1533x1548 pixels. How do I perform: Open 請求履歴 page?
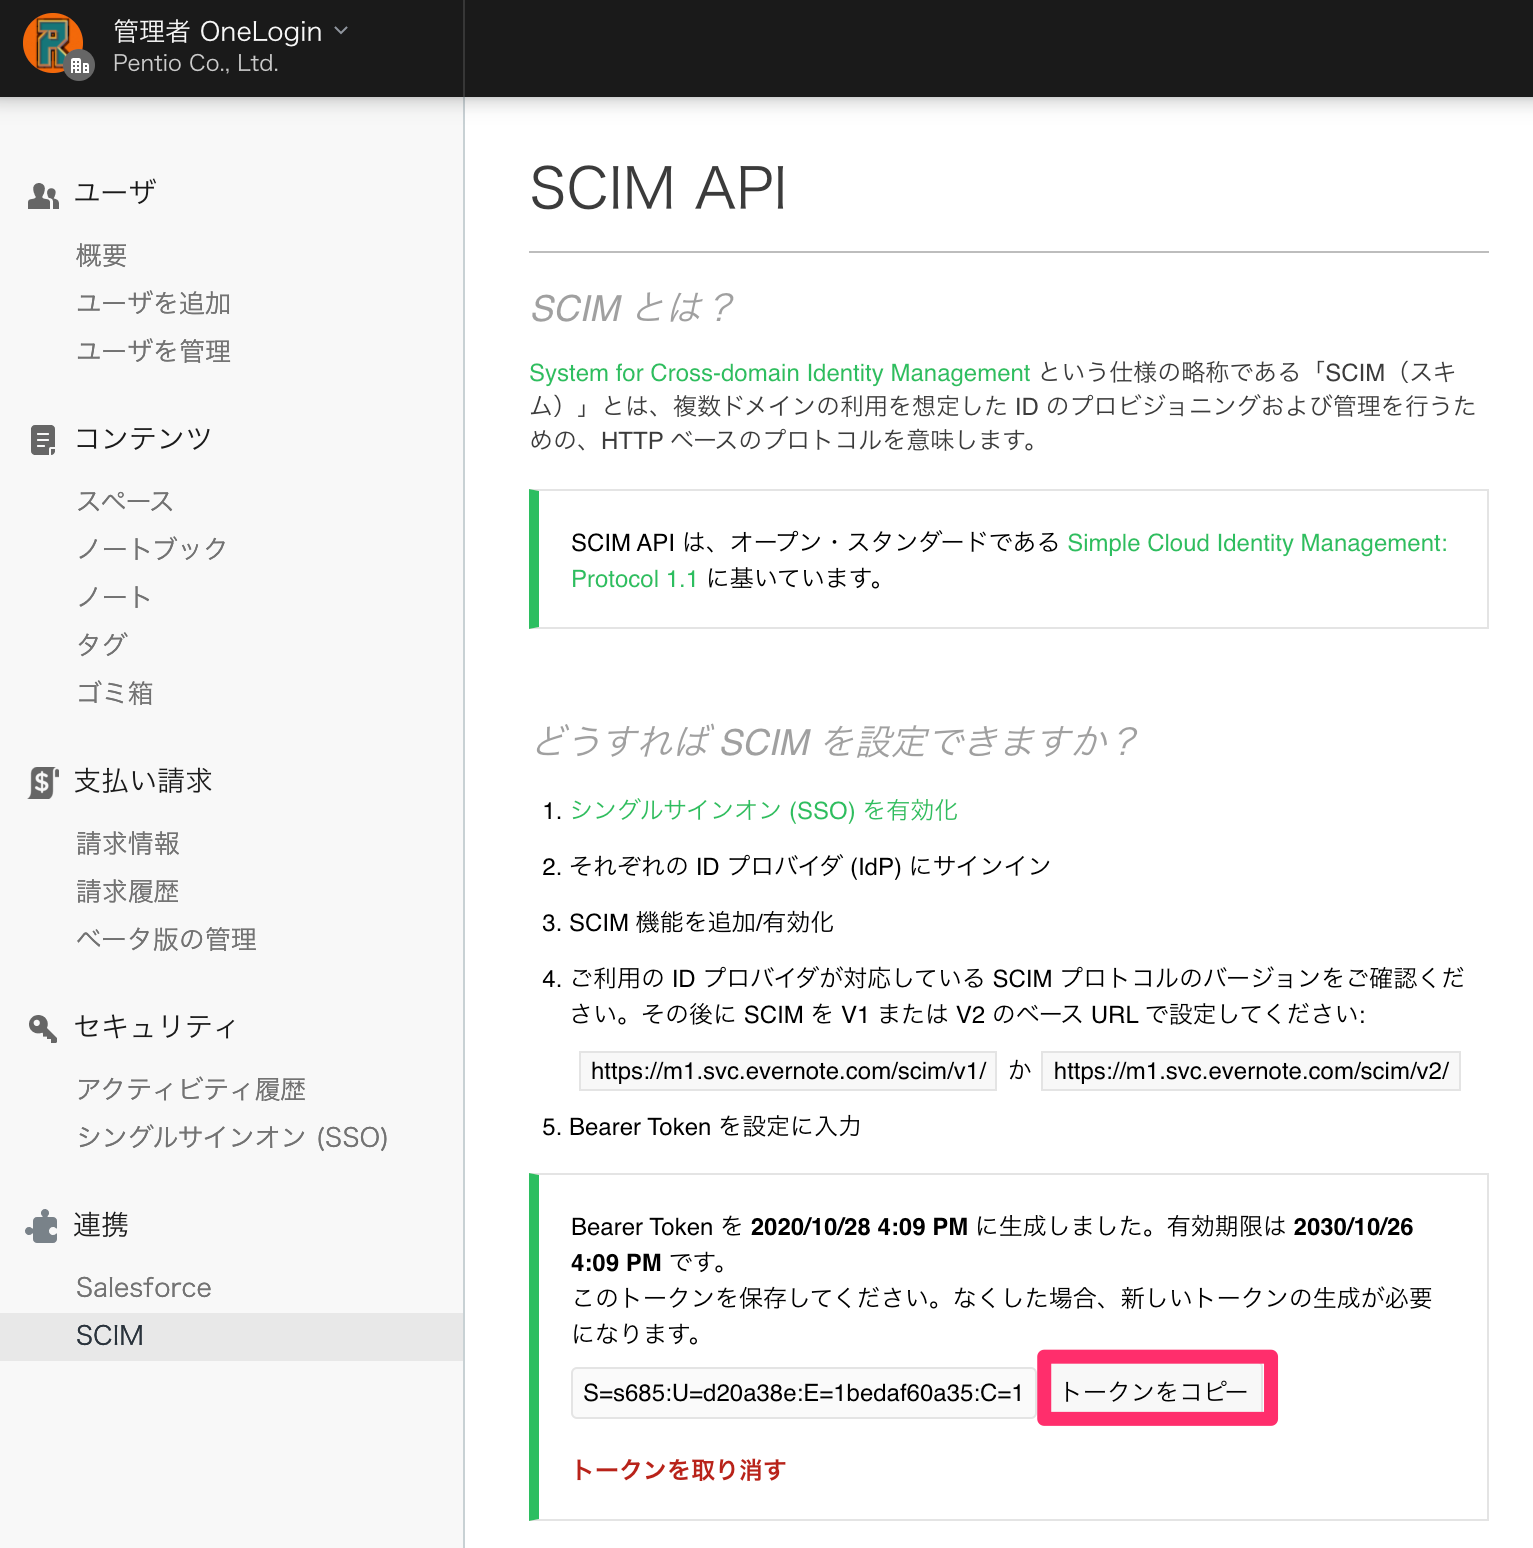(128, 891)
